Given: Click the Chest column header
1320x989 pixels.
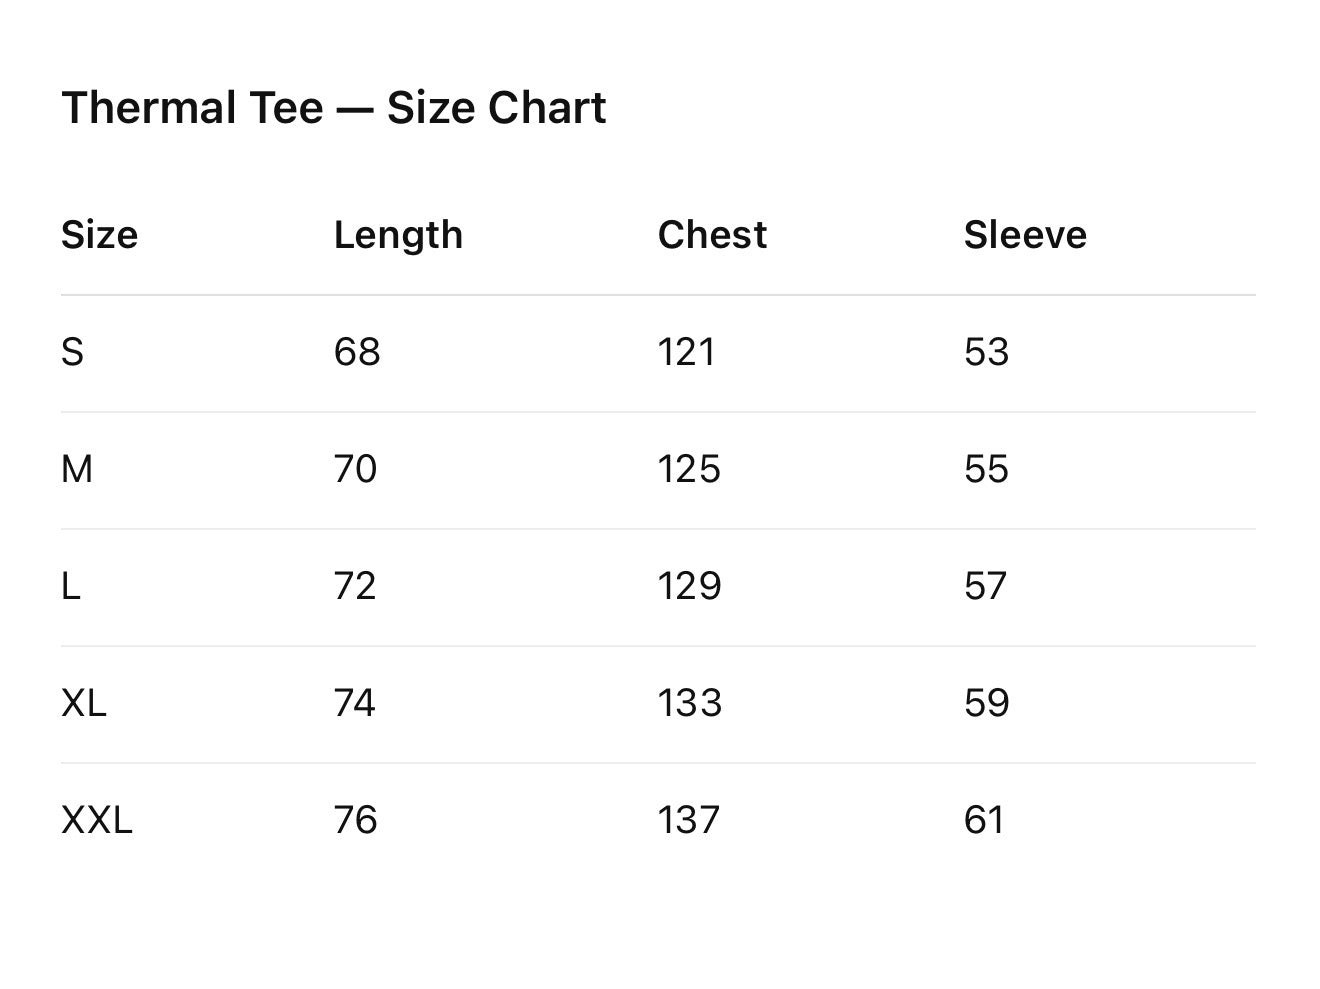Looking at the screenshot, I should (x=712, y=235).
